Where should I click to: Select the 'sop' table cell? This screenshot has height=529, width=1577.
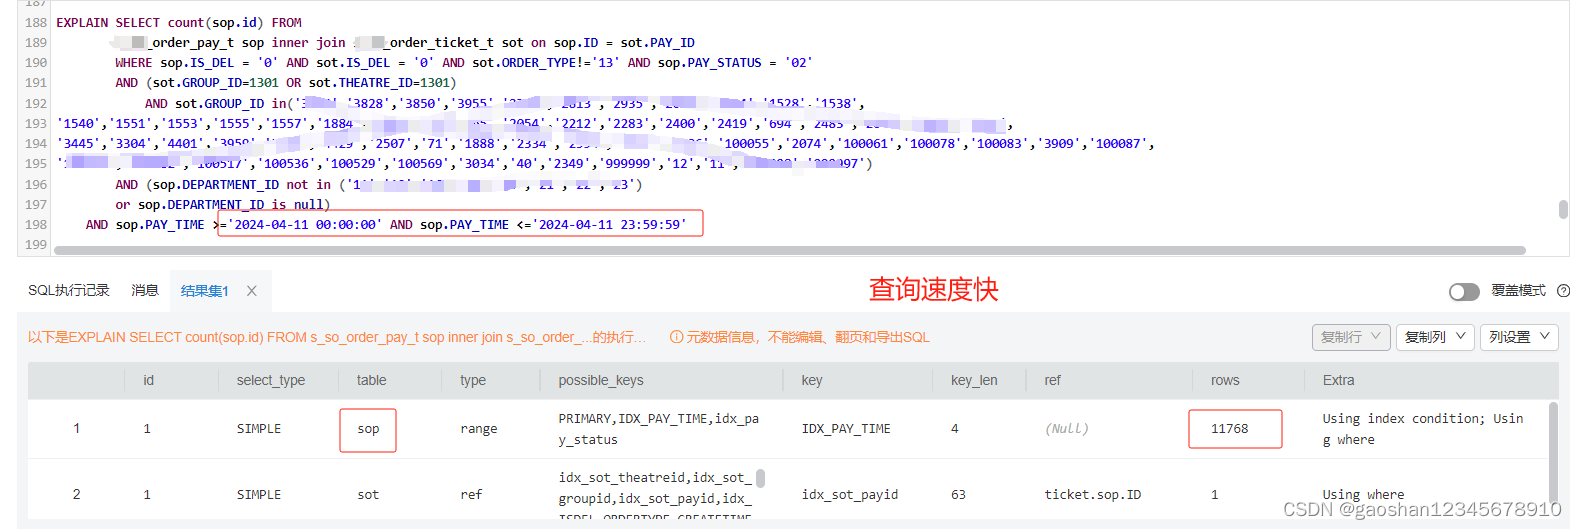[x=368, y=429]
